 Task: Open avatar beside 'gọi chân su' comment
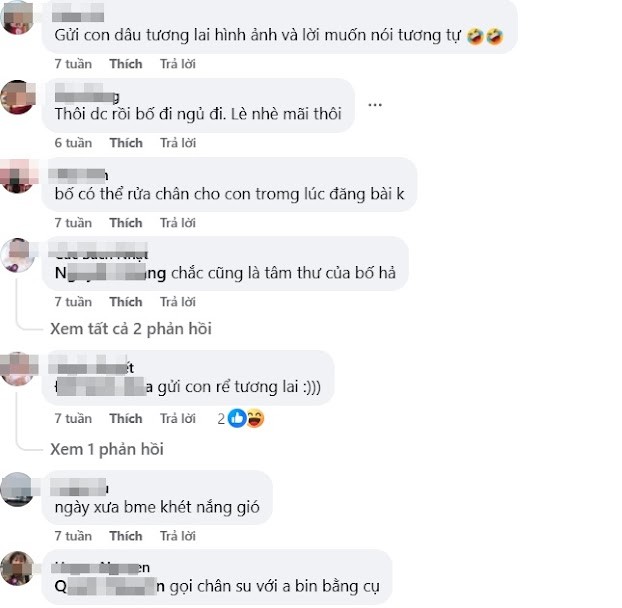(17, 568)
